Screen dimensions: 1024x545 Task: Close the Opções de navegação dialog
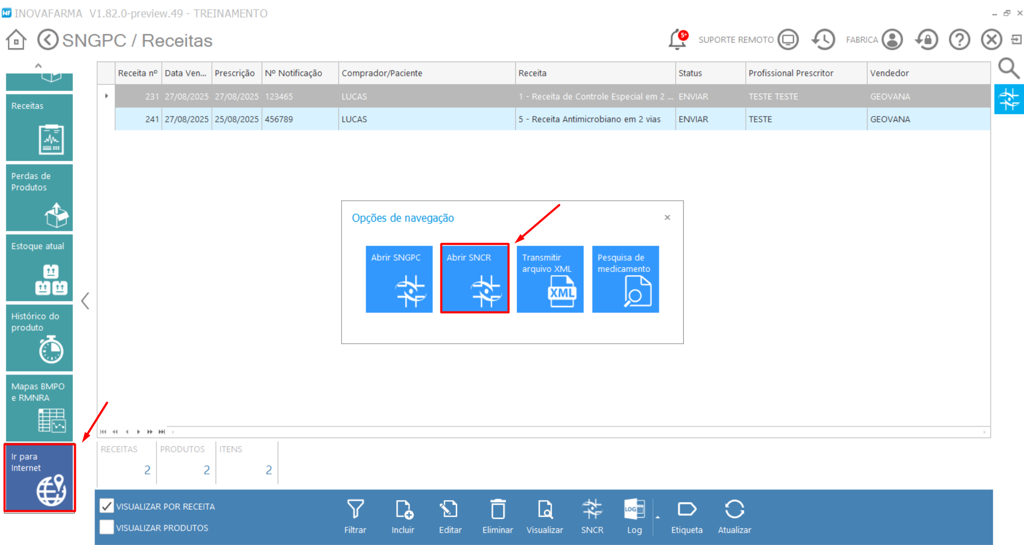667,217
